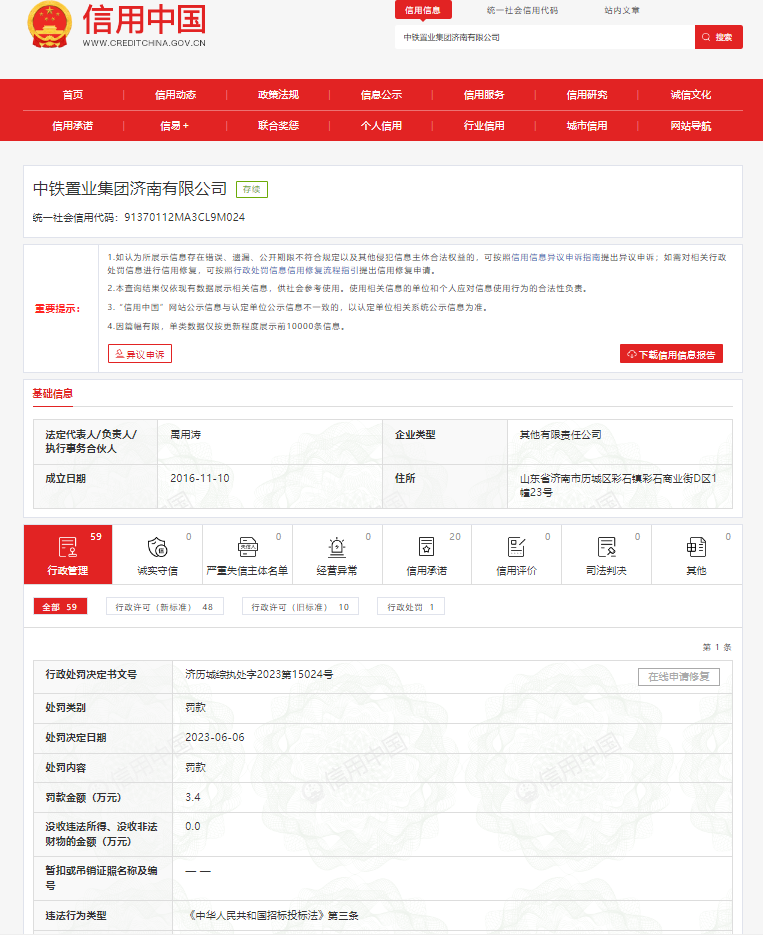Click the Credit China national emblem logo
Viewport: 763px width, 941px height.
49,25
